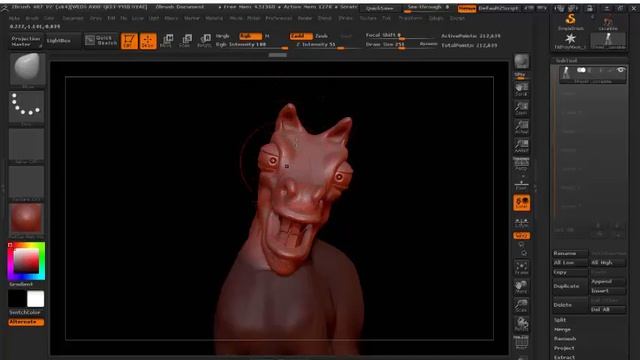Adjust the Draw Size slider
Image resolution: width=640 pixels, height=360 pixels.
point(391,44)
